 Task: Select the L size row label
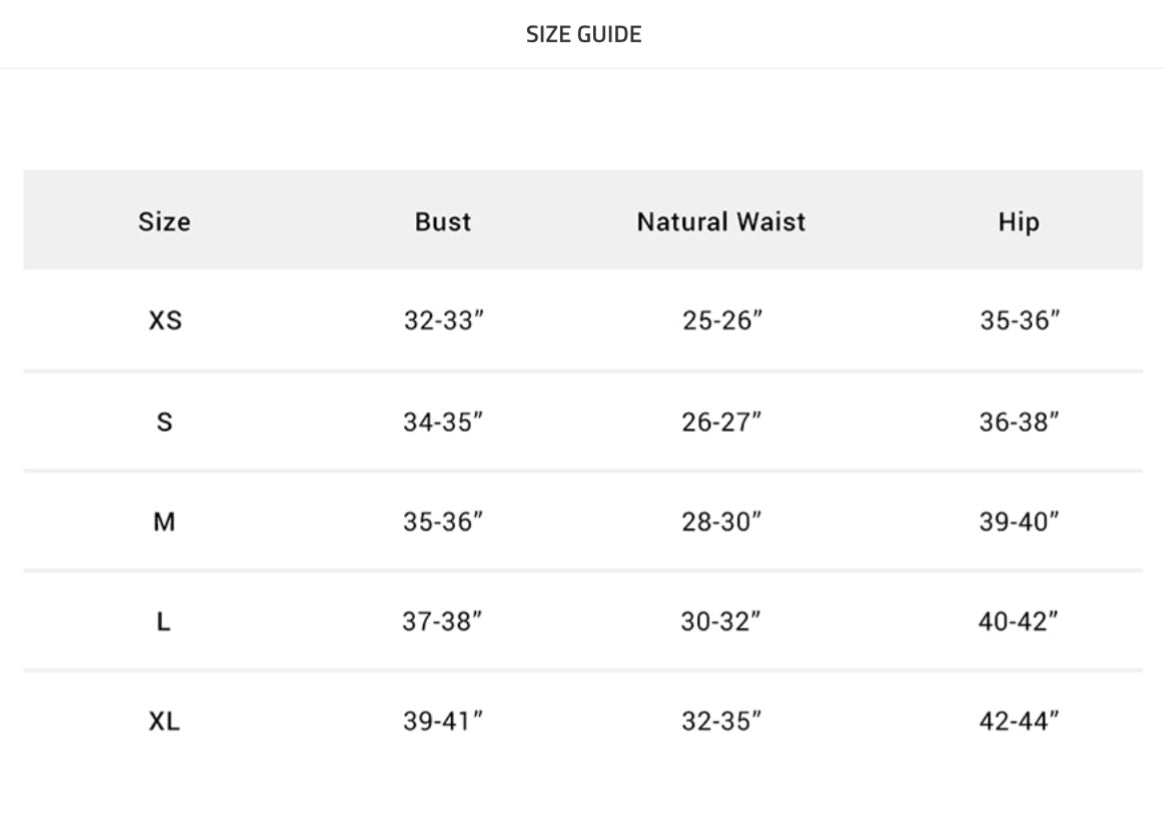[164, 621]
